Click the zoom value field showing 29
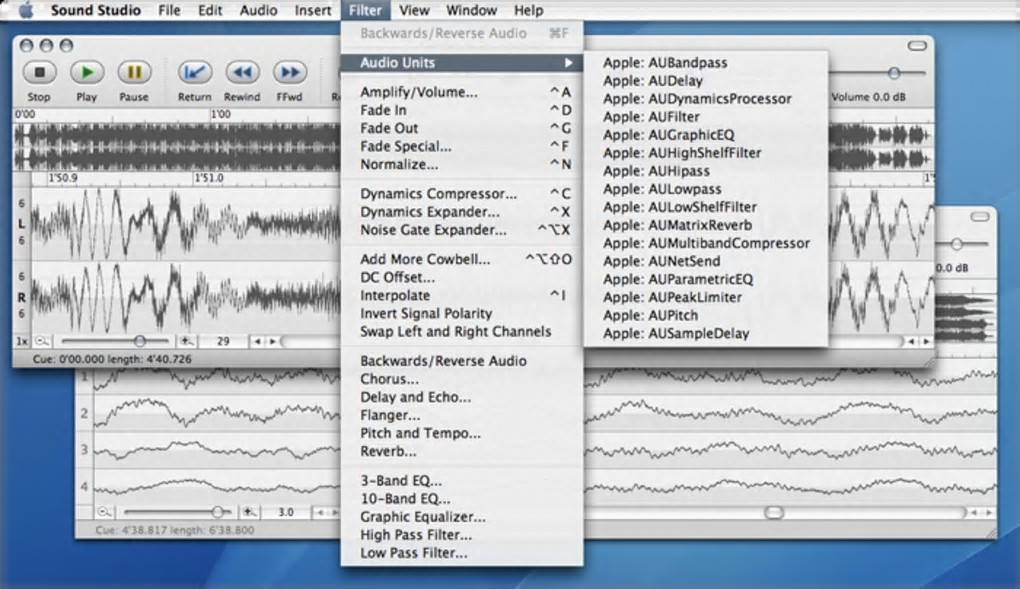The image size is (1020, 589). [x=223, y=341]
